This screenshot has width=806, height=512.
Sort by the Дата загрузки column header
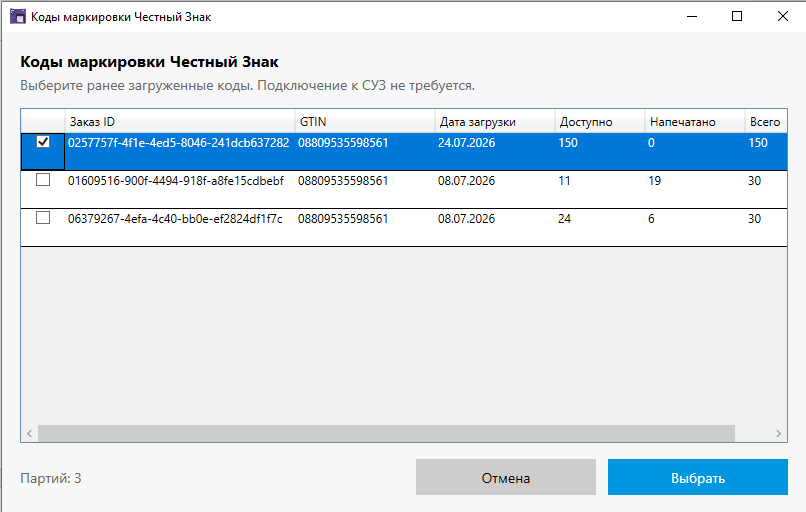pos(495,122)
